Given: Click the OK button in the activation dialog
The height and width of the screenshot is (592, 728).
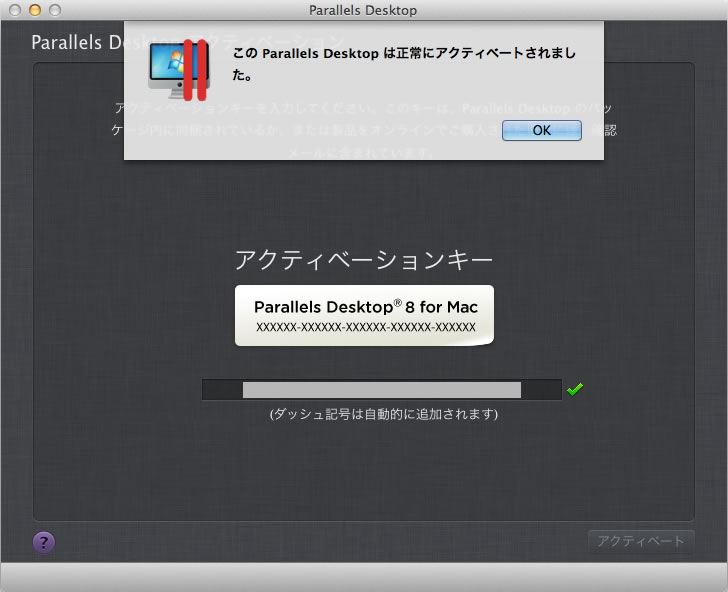Looking at the screenshot, I should (541, 130).
